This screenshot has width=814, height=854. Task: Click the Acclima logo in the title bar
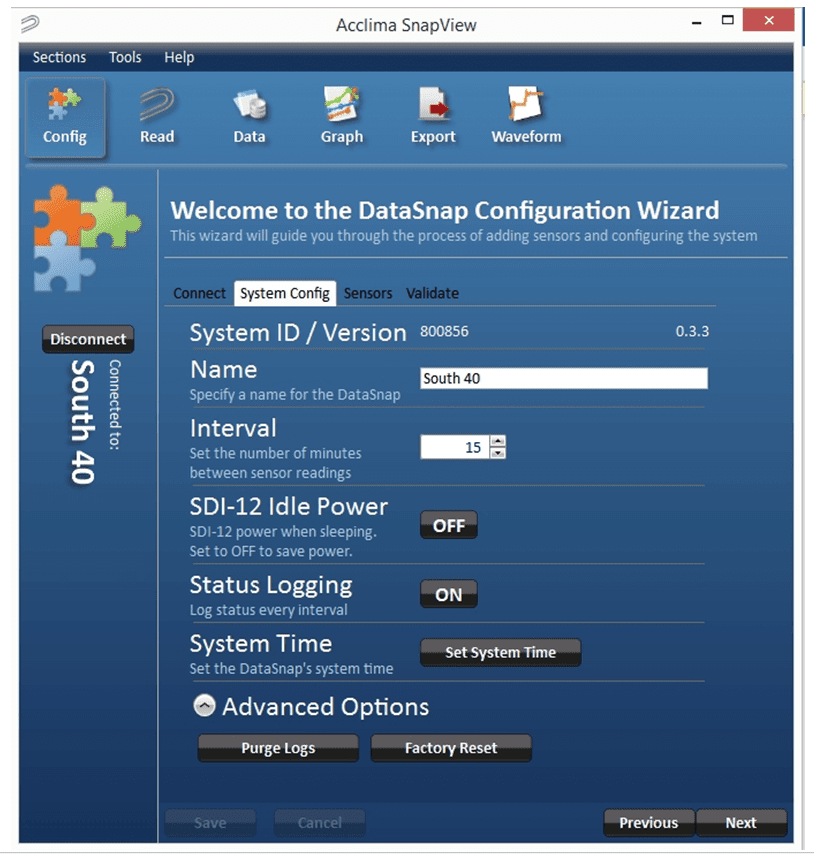[28, 24]
